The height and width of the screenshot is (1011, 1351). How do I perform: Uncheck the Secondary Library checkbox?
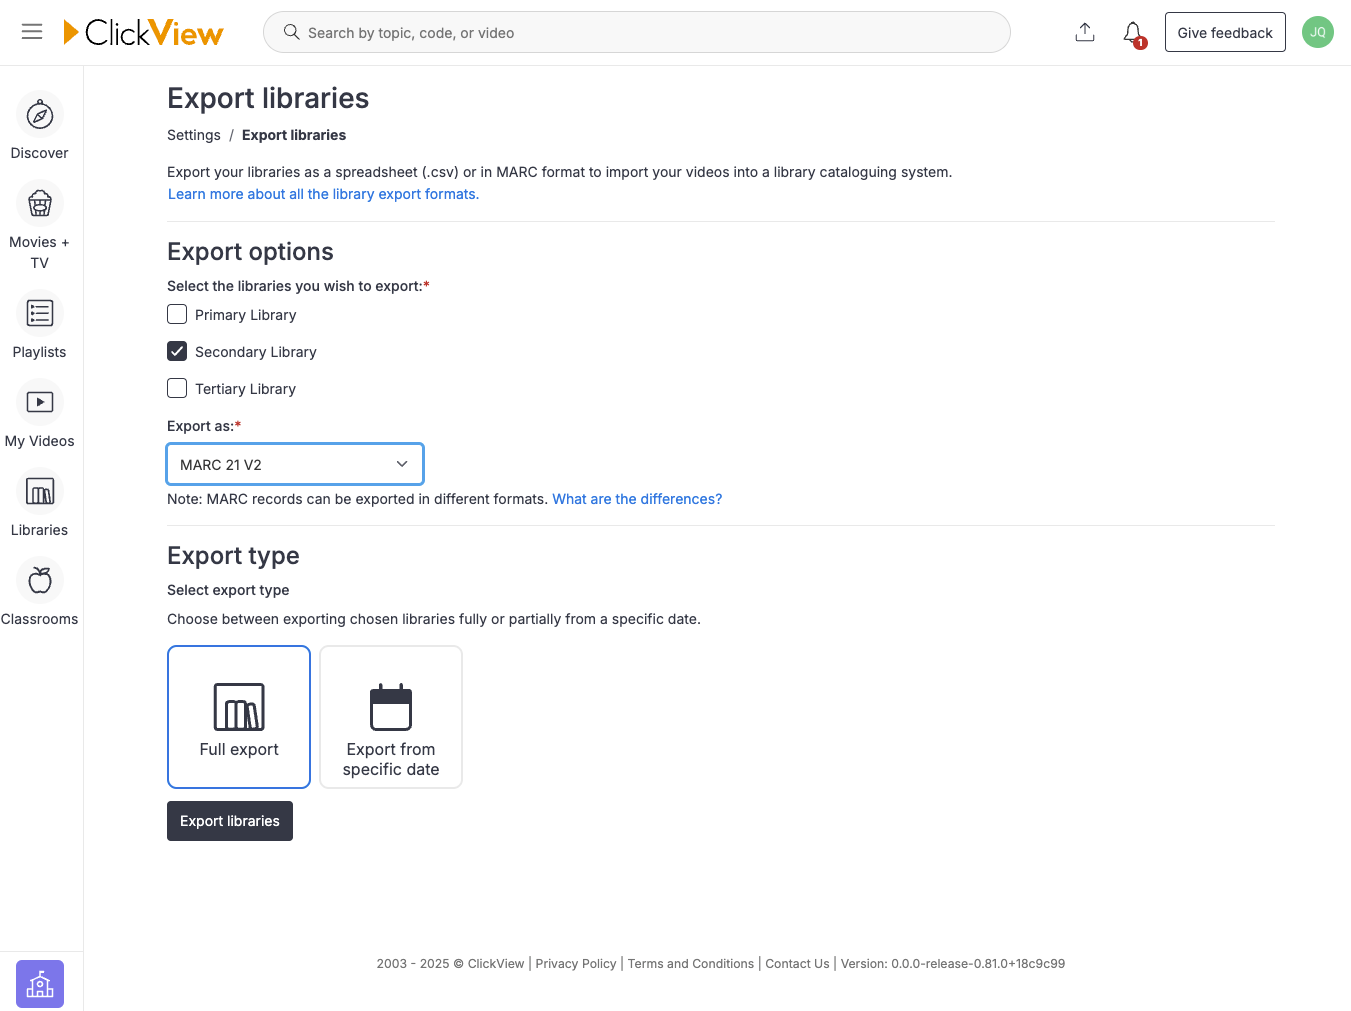pos(177,351)
